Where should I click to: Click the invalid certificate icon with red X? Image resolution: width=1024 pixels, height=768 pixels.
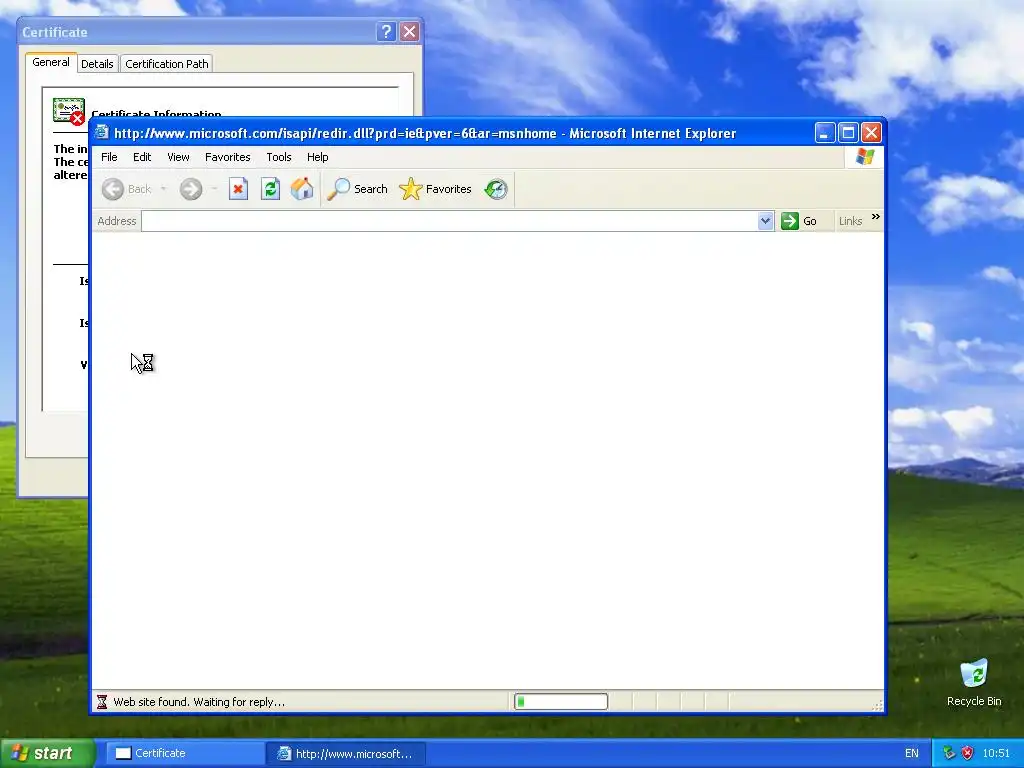pyautogui.click(x=69, y=110)
